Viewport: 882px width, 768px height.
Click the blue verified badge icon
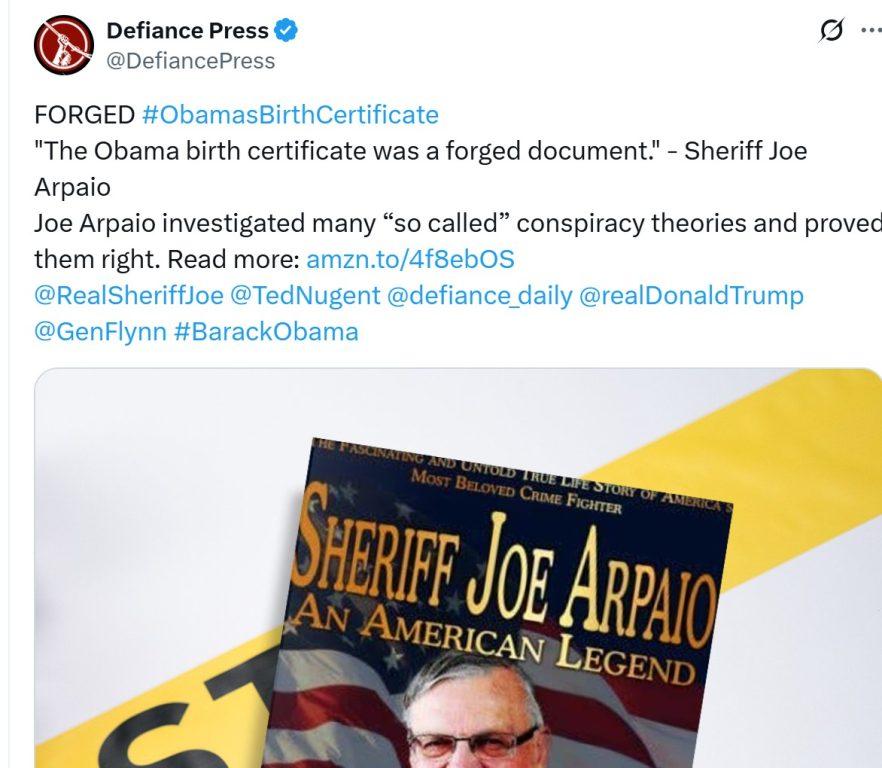click(x=286, y=30)
